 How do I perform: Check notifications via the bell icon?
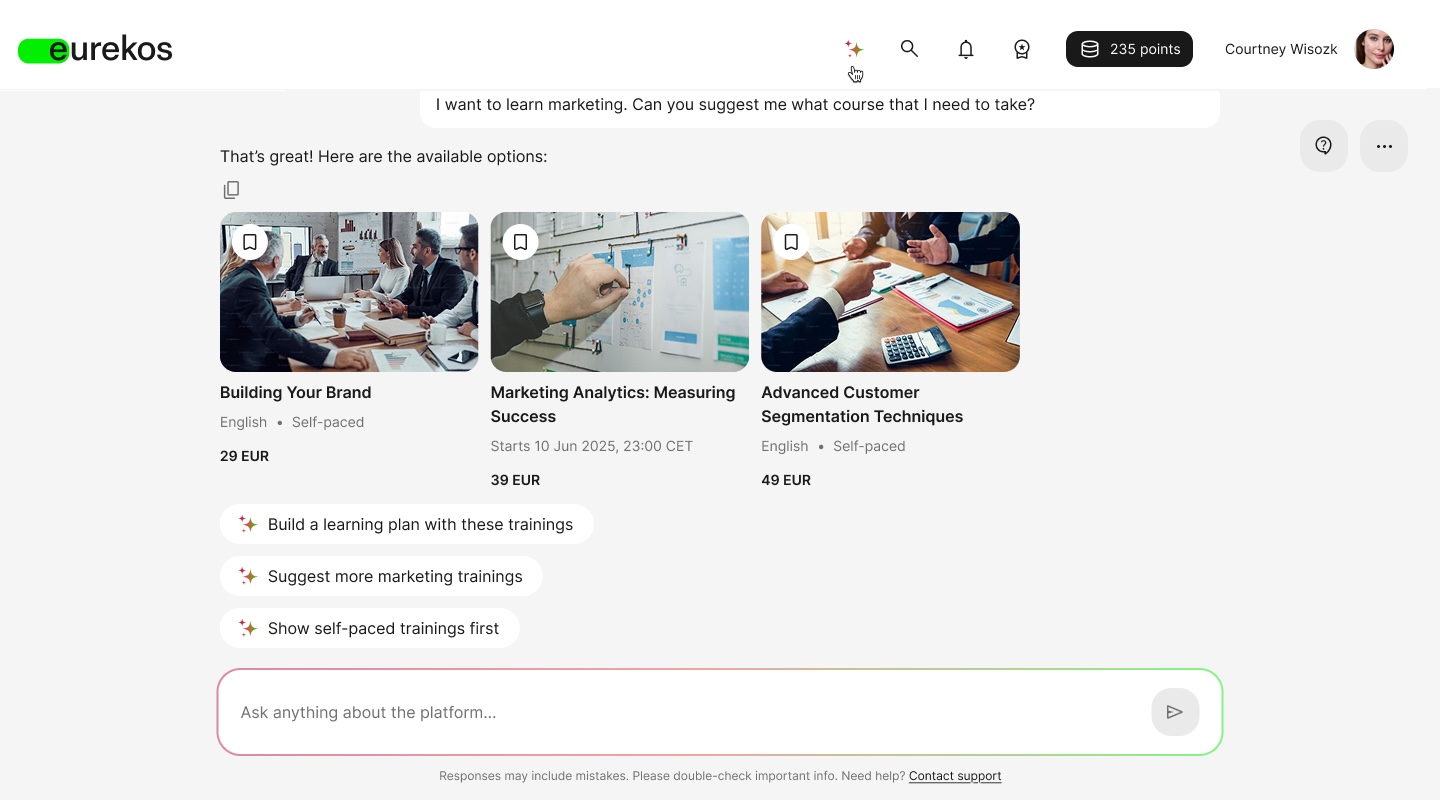965,48
